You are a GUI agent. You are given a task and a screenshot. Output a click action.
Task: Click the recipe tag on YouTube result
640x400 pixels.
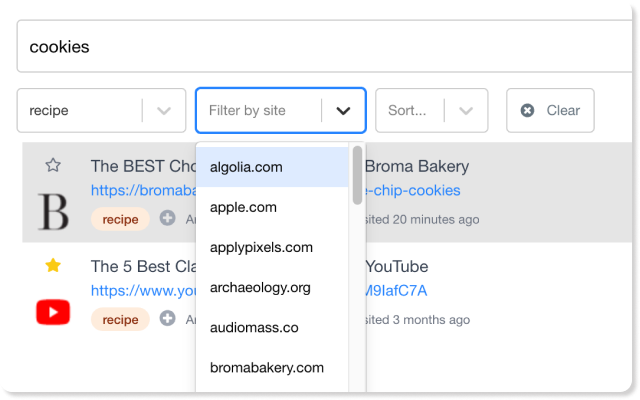[120, 319]
